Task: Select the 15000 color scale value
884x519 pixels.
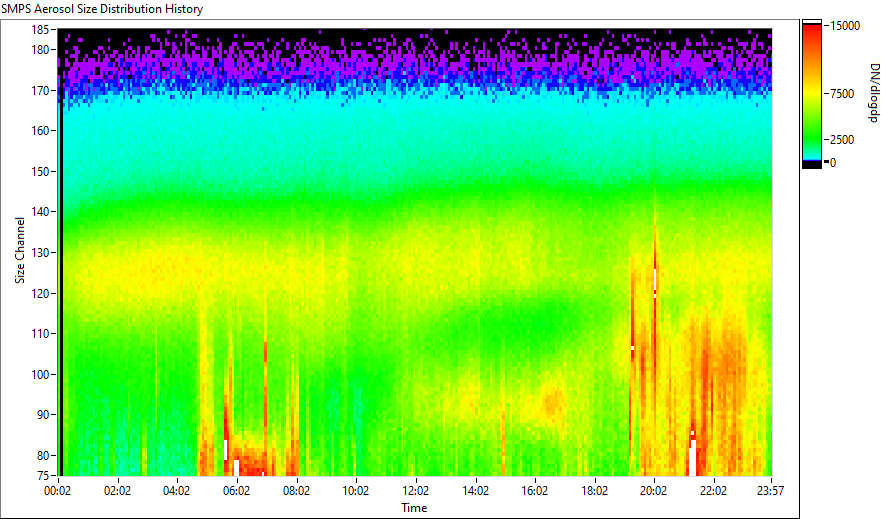Action: (x=845, y=26)
